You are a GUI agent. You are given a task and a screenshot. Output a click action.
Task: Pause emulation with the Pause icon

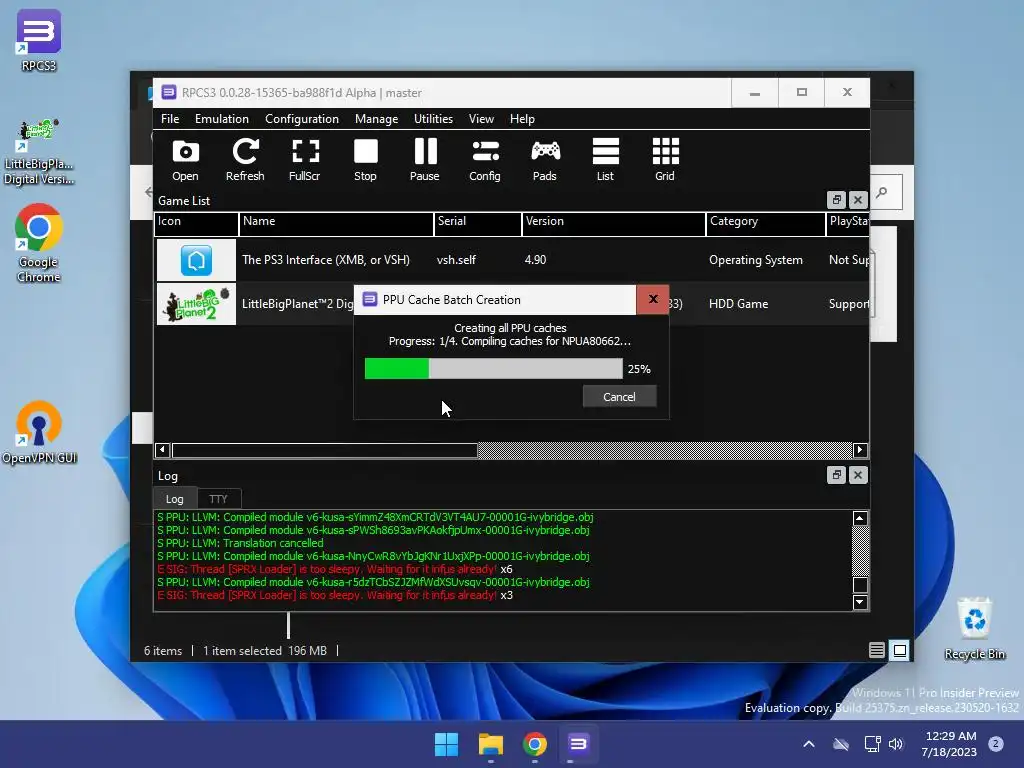point(425,160)
